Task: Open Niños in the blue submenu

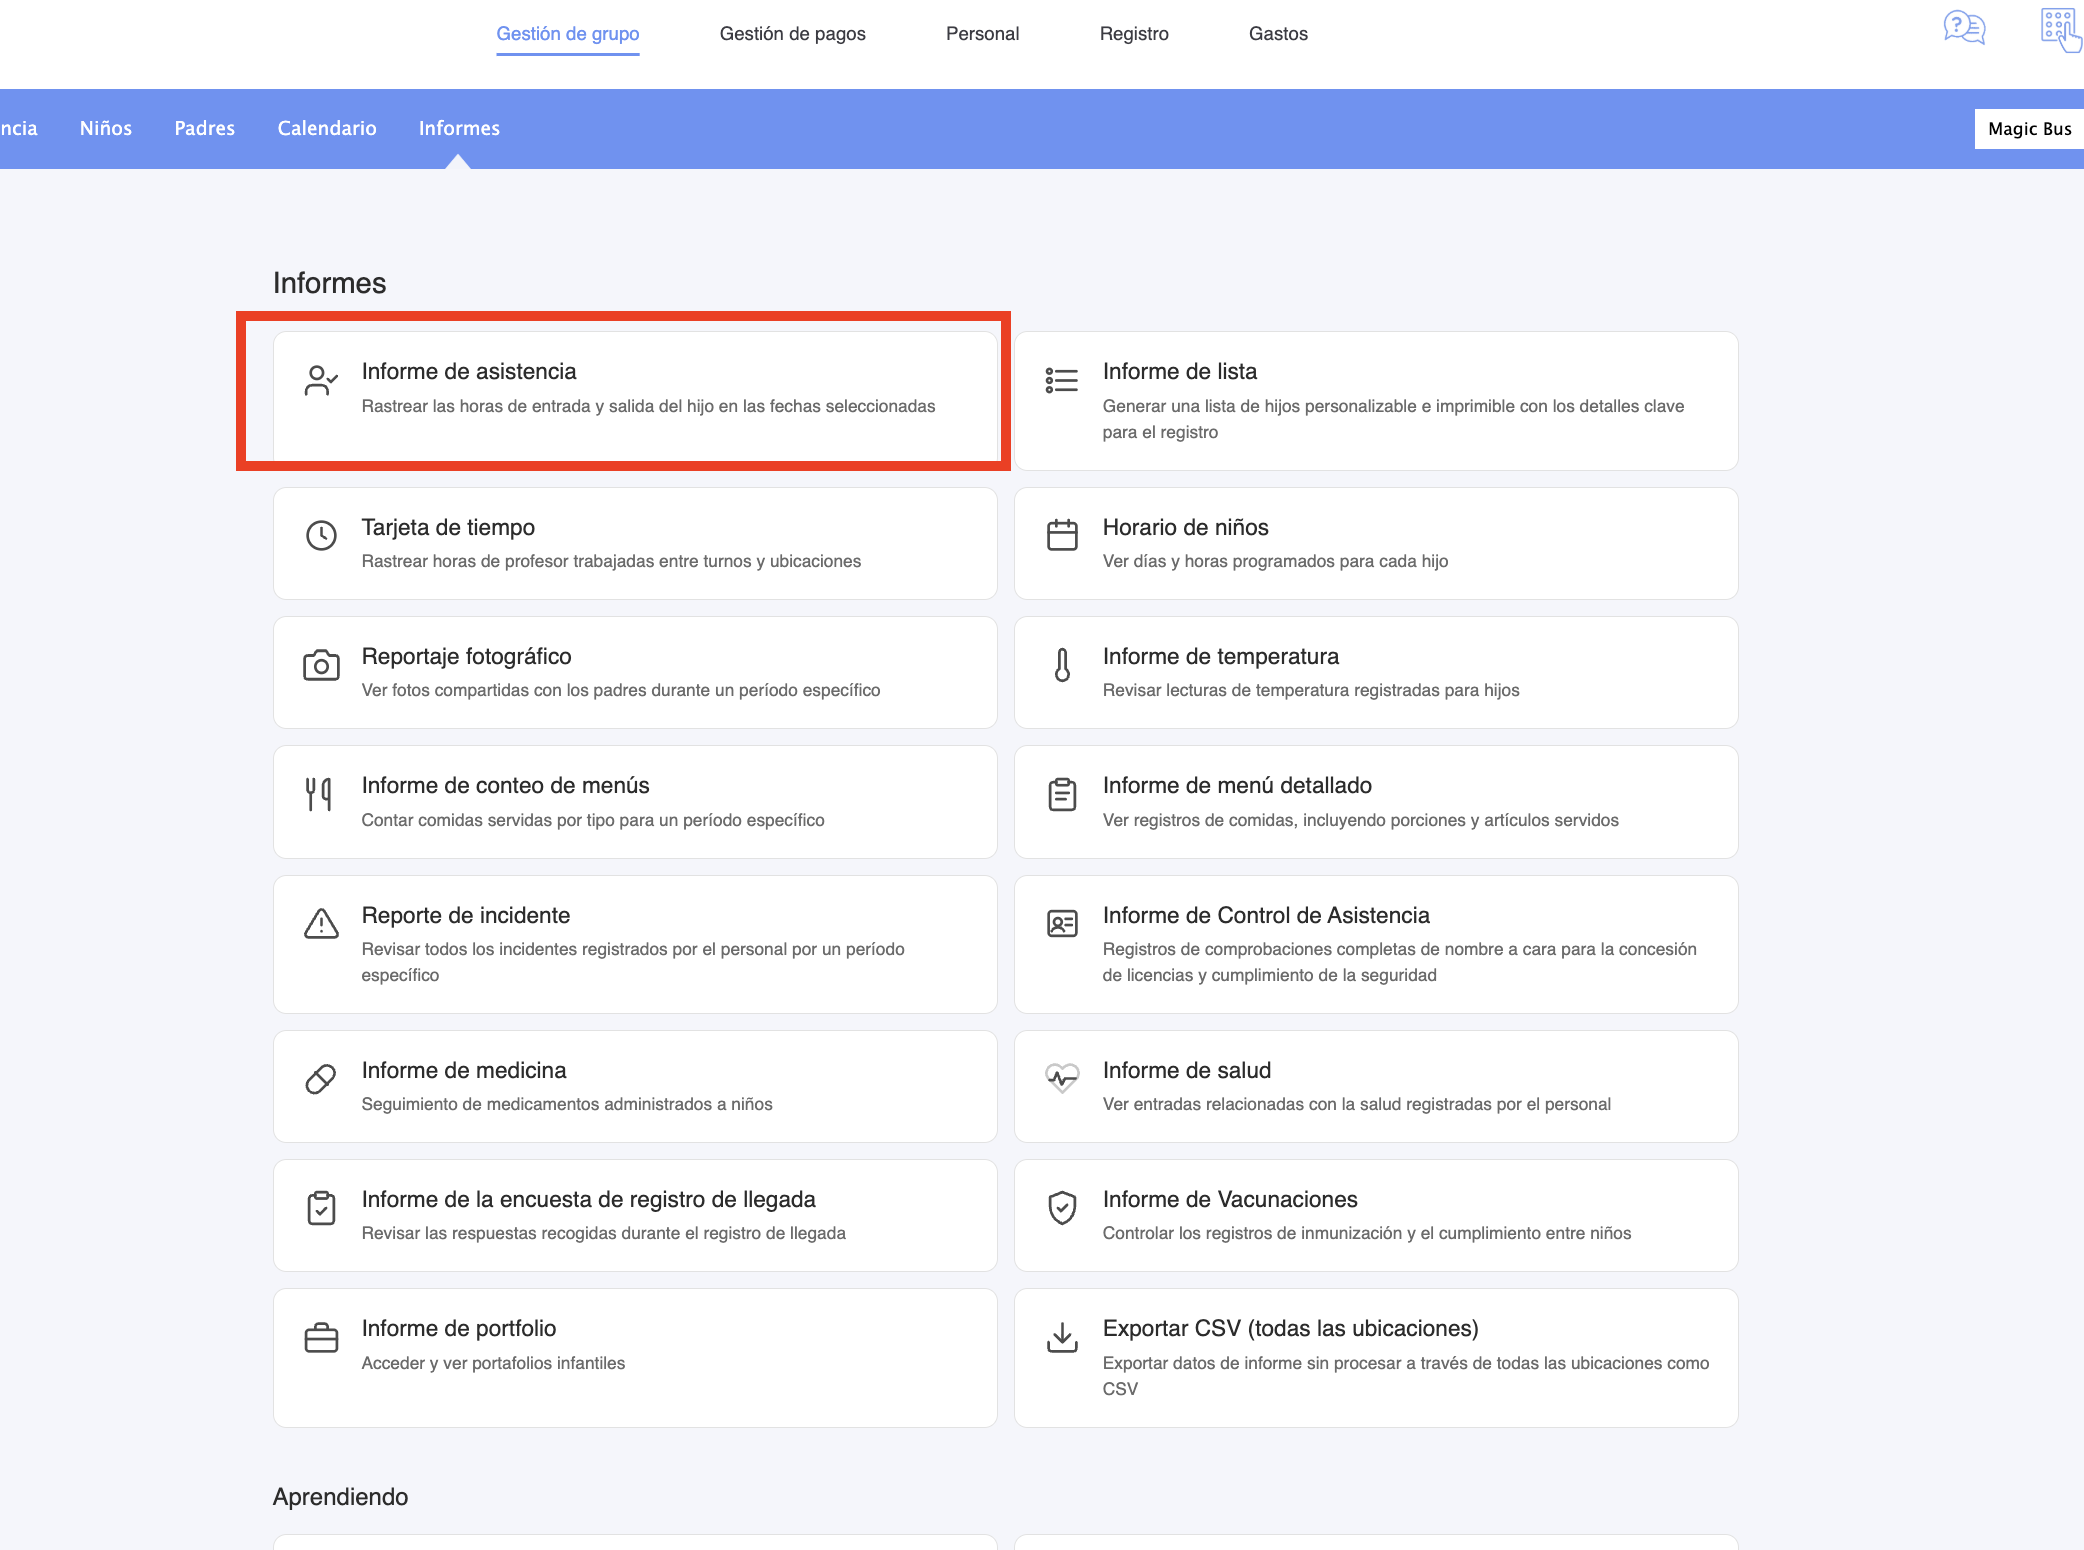Action: [106, 128]
